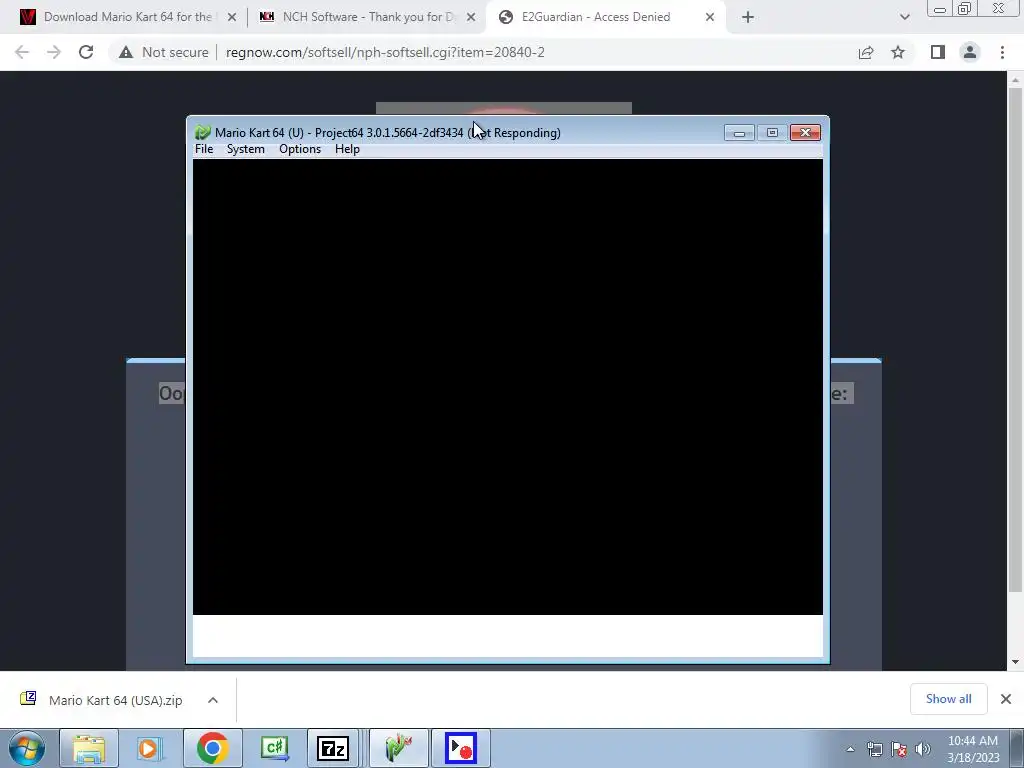Viewport: 1024px width, 768px height.
Task: Open the screen recorder taskbar icon
Action: point(460,748)
